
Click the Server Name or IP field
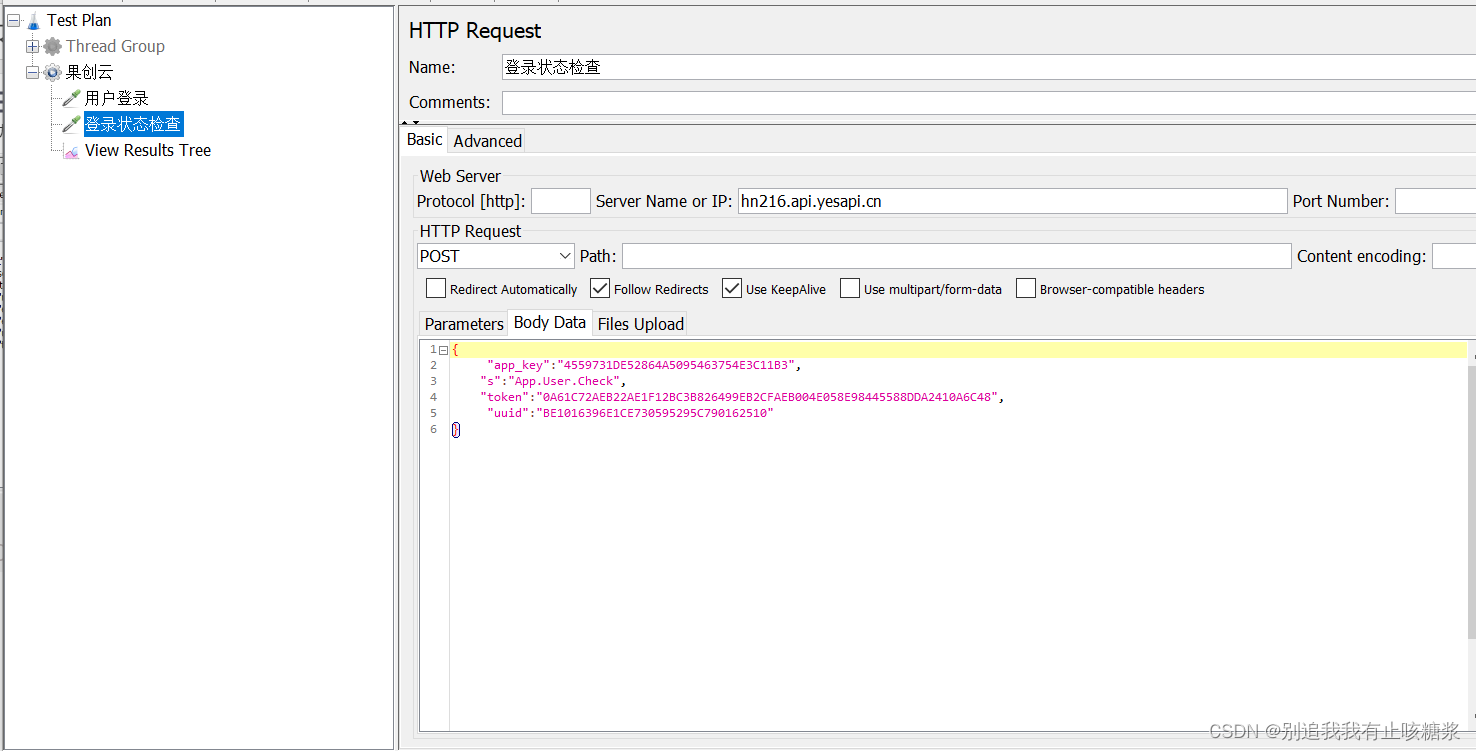(x=1012, y=201)
